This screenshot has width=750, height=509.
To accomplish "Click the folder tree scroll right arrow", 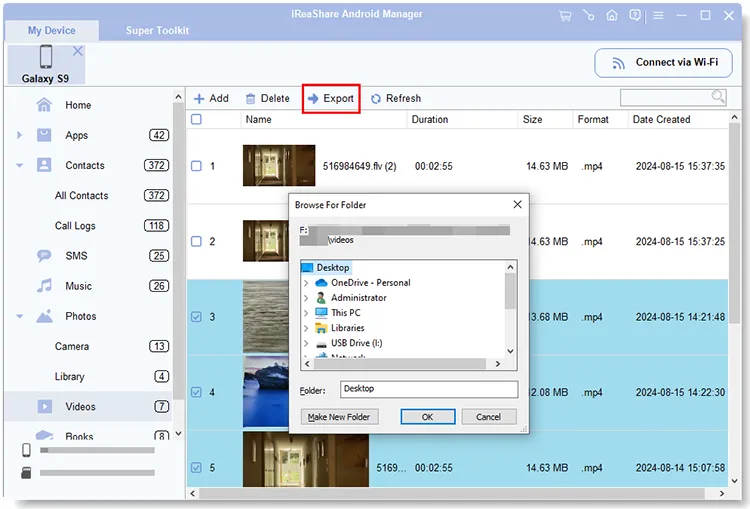I will (x=497, y=364).
